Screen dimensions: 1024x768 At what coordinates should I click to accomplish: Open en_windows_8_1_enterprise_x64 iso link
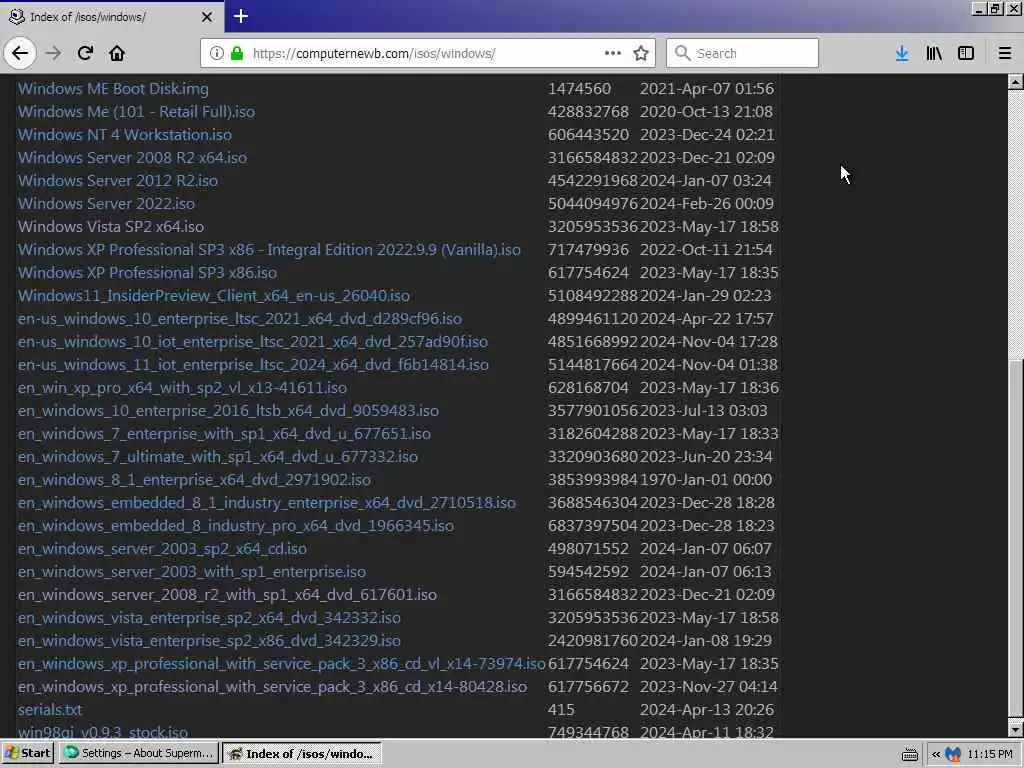click(194, 479)
